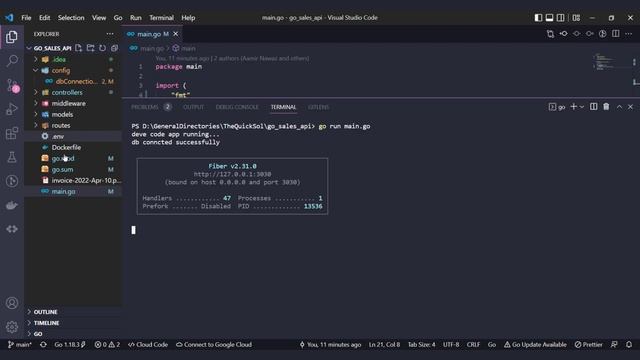Split the terminal panel
640x360 pixels.
click(593, 107)
